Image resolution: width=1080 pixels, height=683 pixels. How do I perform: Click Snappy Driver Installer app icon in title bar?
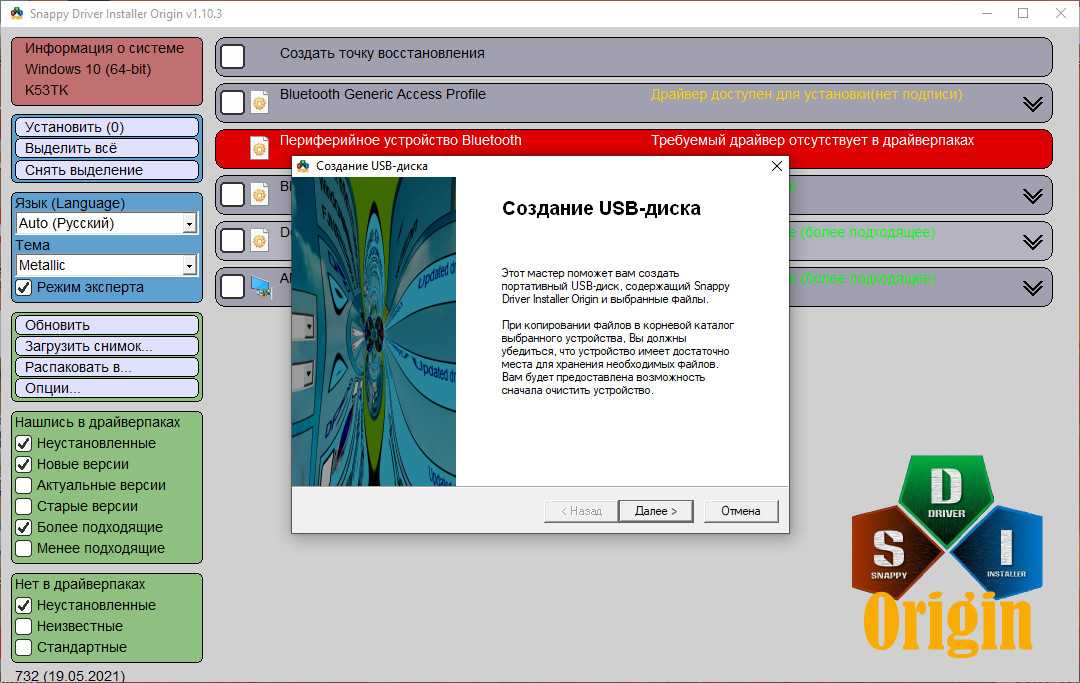click(17, 13)
